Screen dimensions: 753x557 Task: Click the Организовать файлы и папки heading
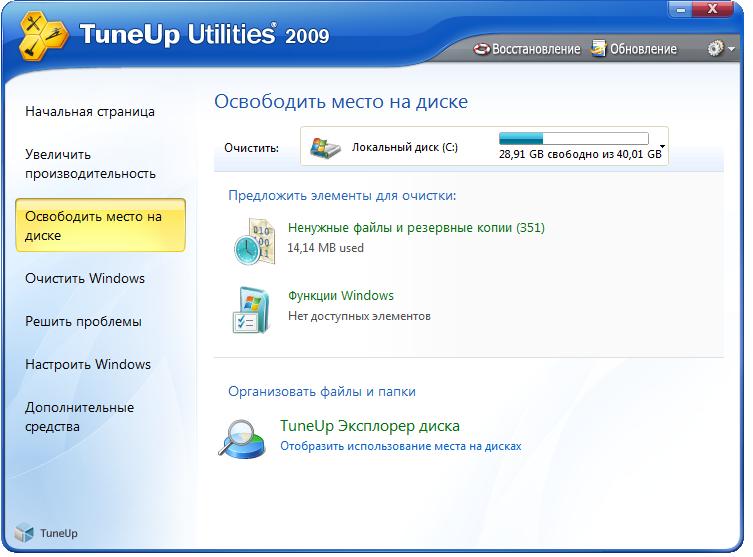(x=322, y=391)
